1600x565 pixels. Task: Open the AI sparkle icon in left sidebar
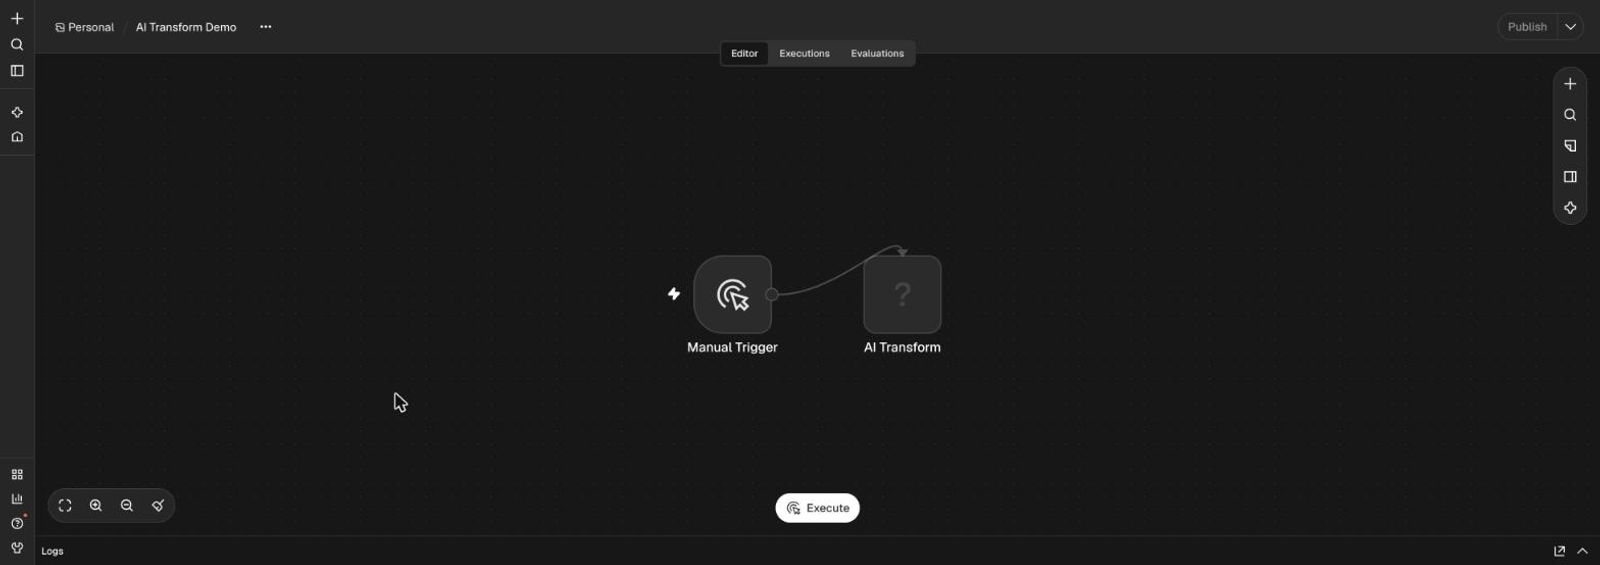17,112
